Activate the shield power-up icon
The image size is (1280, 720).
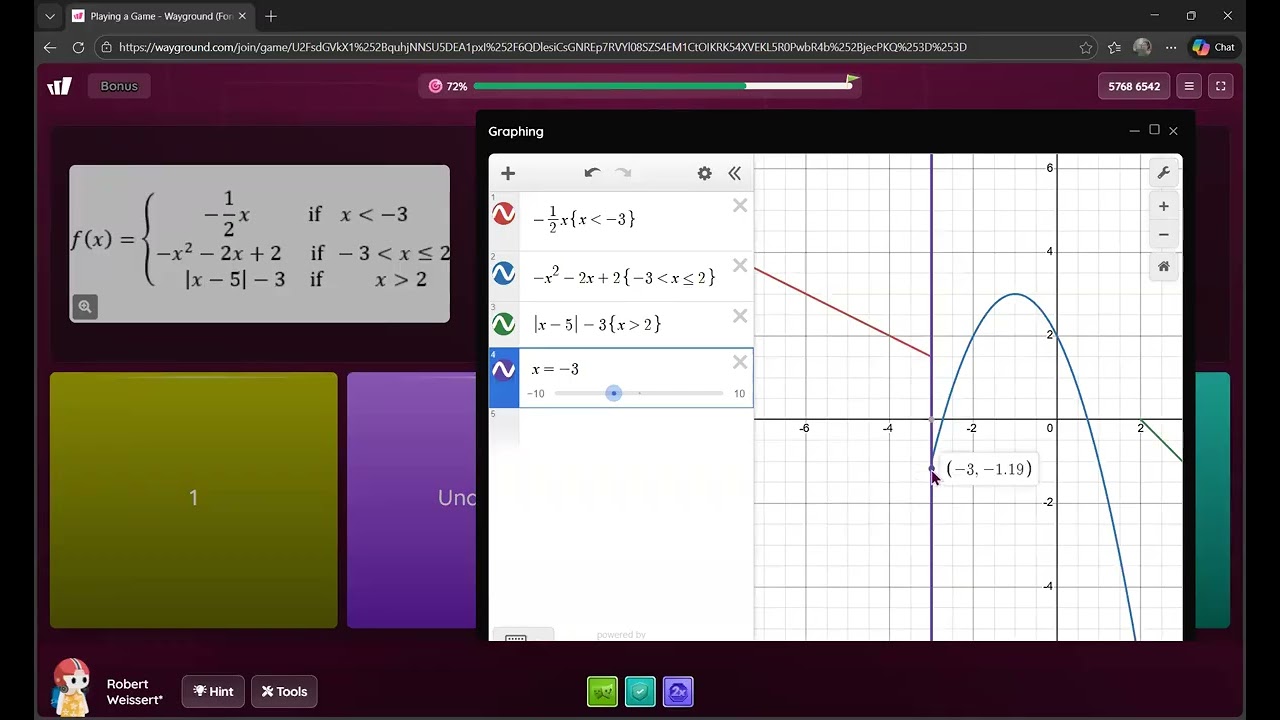click(x=640, y=691)
